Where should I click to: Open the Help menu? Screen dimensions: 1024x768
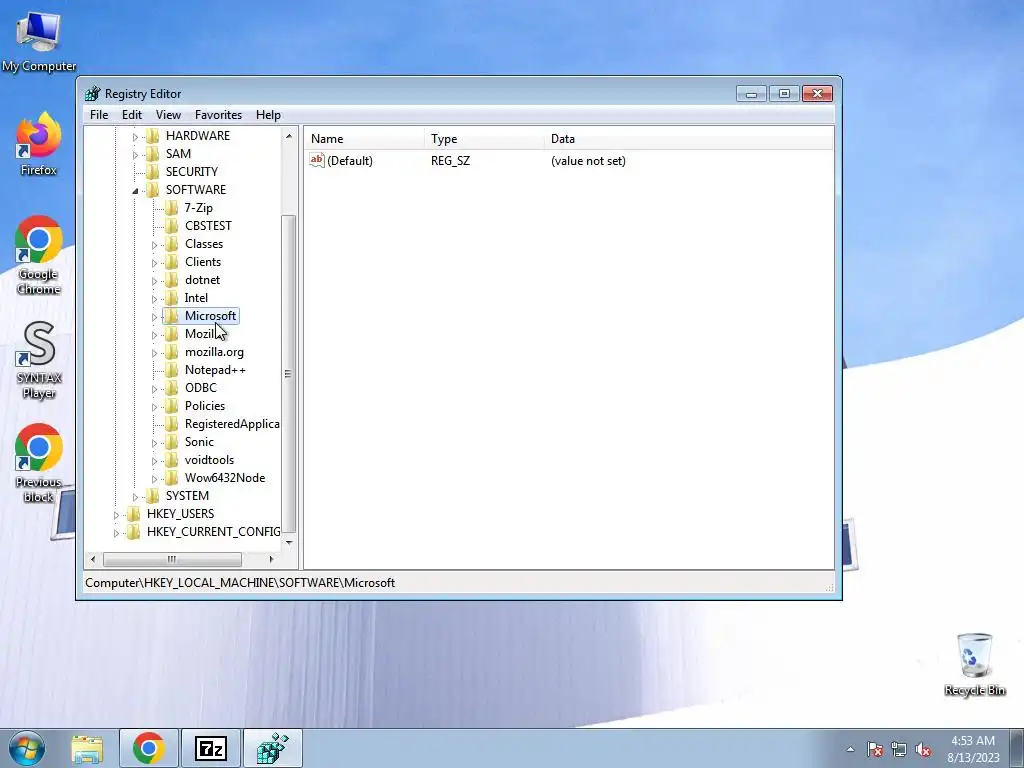tap(268, 115)
